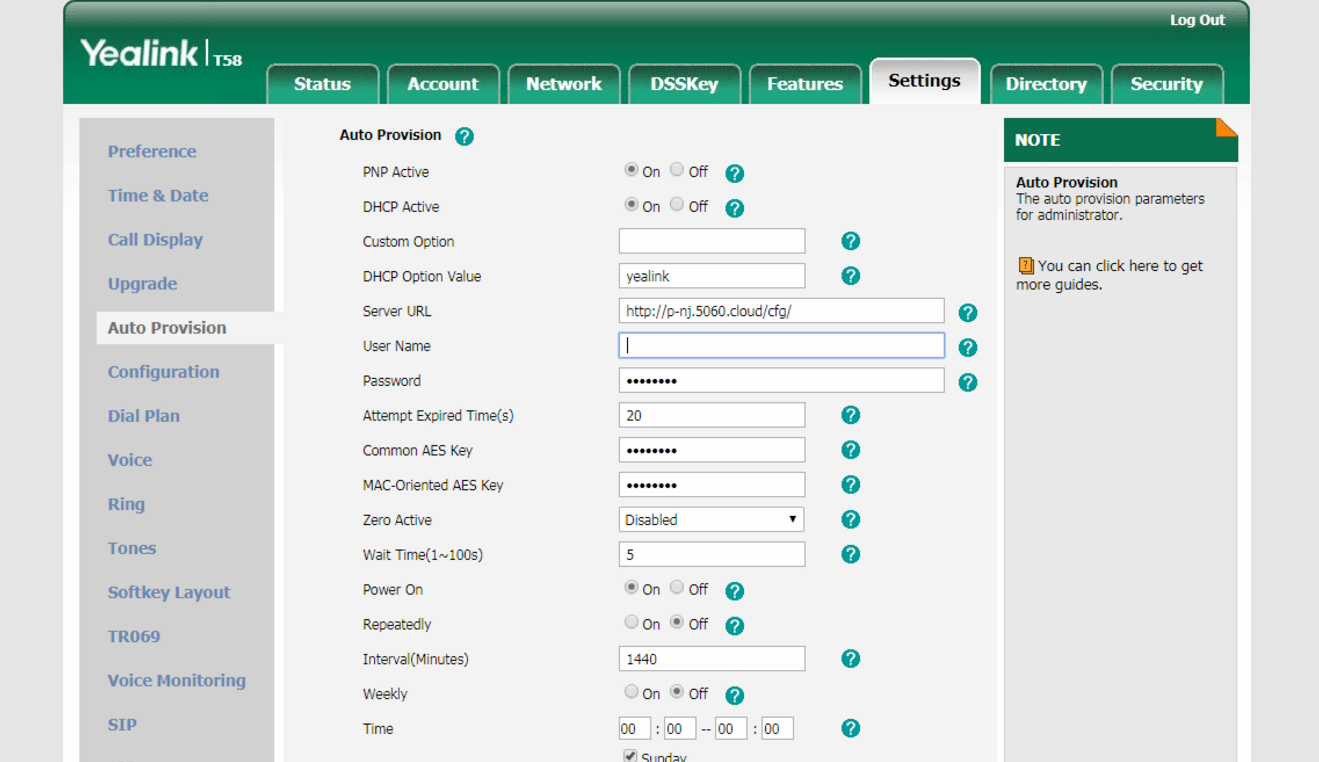Click help icon next to Auto Provision heading
This screenshot has width=1319, height=762.
tap(464, 137)
